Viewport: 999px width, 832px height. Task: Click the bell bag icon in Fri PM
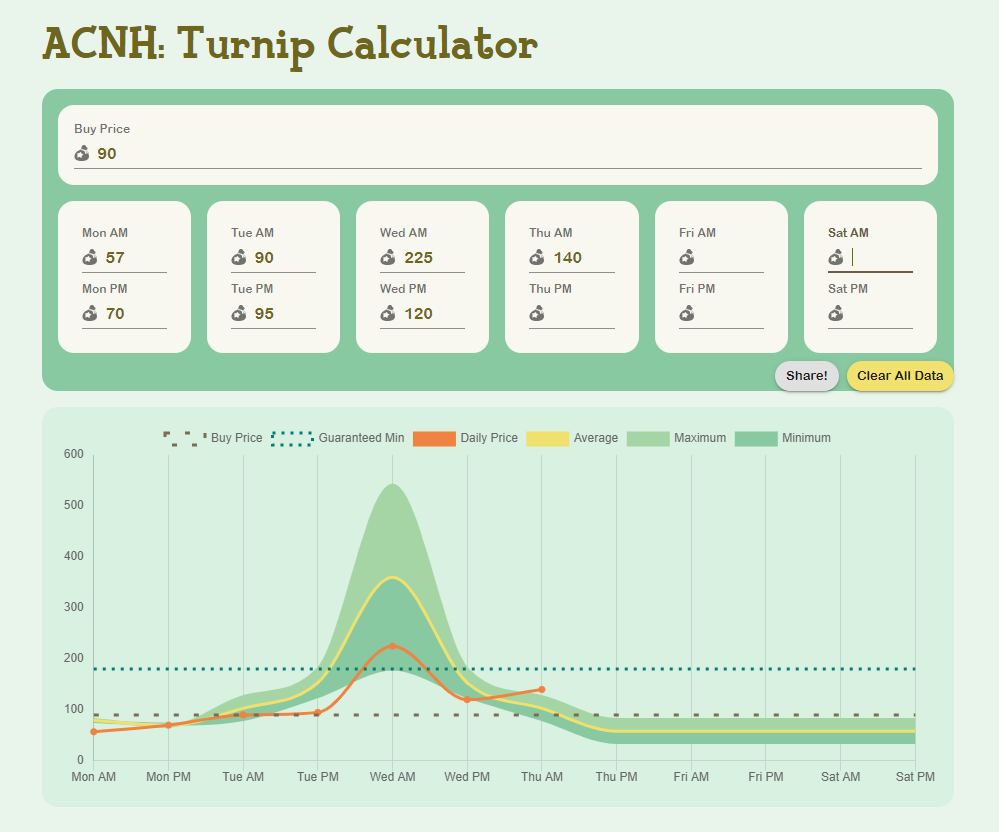pyautogui.click(x=687, y=314)
